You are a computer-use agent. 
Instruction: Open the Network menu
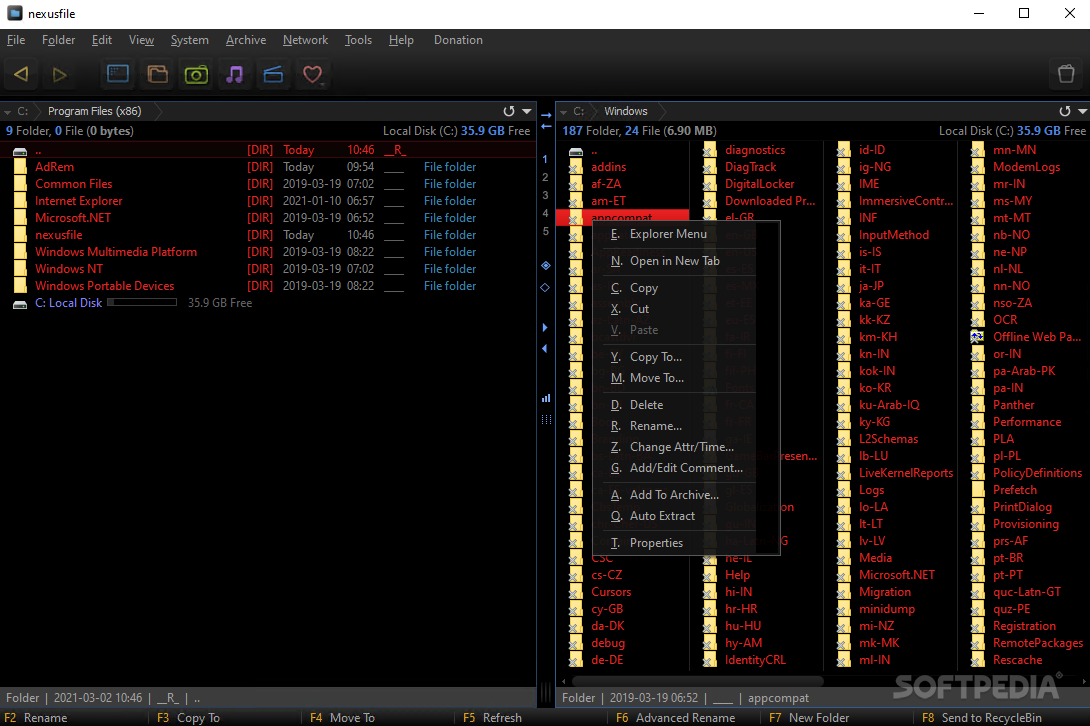tap(305, 40)
